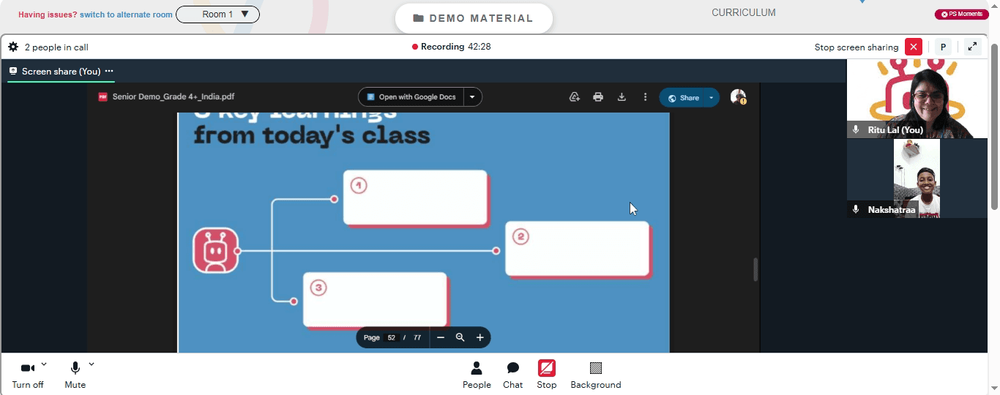Click the PDF viewer vertical scrollbar
Screen dimensions: 1000x395
(x=756, y=269)
